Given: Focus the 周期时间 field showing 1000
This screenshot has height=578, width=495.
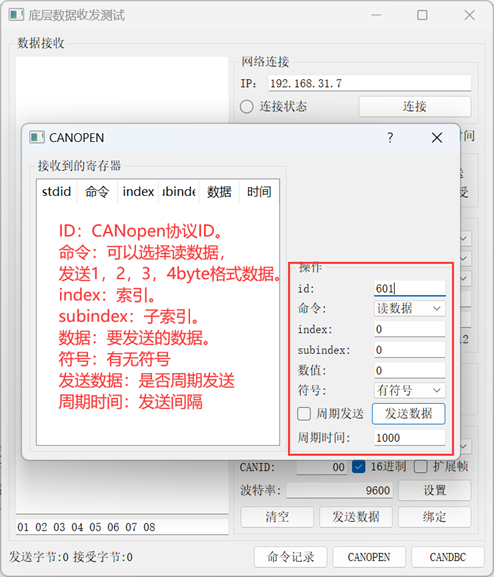Looking at the screenshot, I should click(x=410, y=438).
